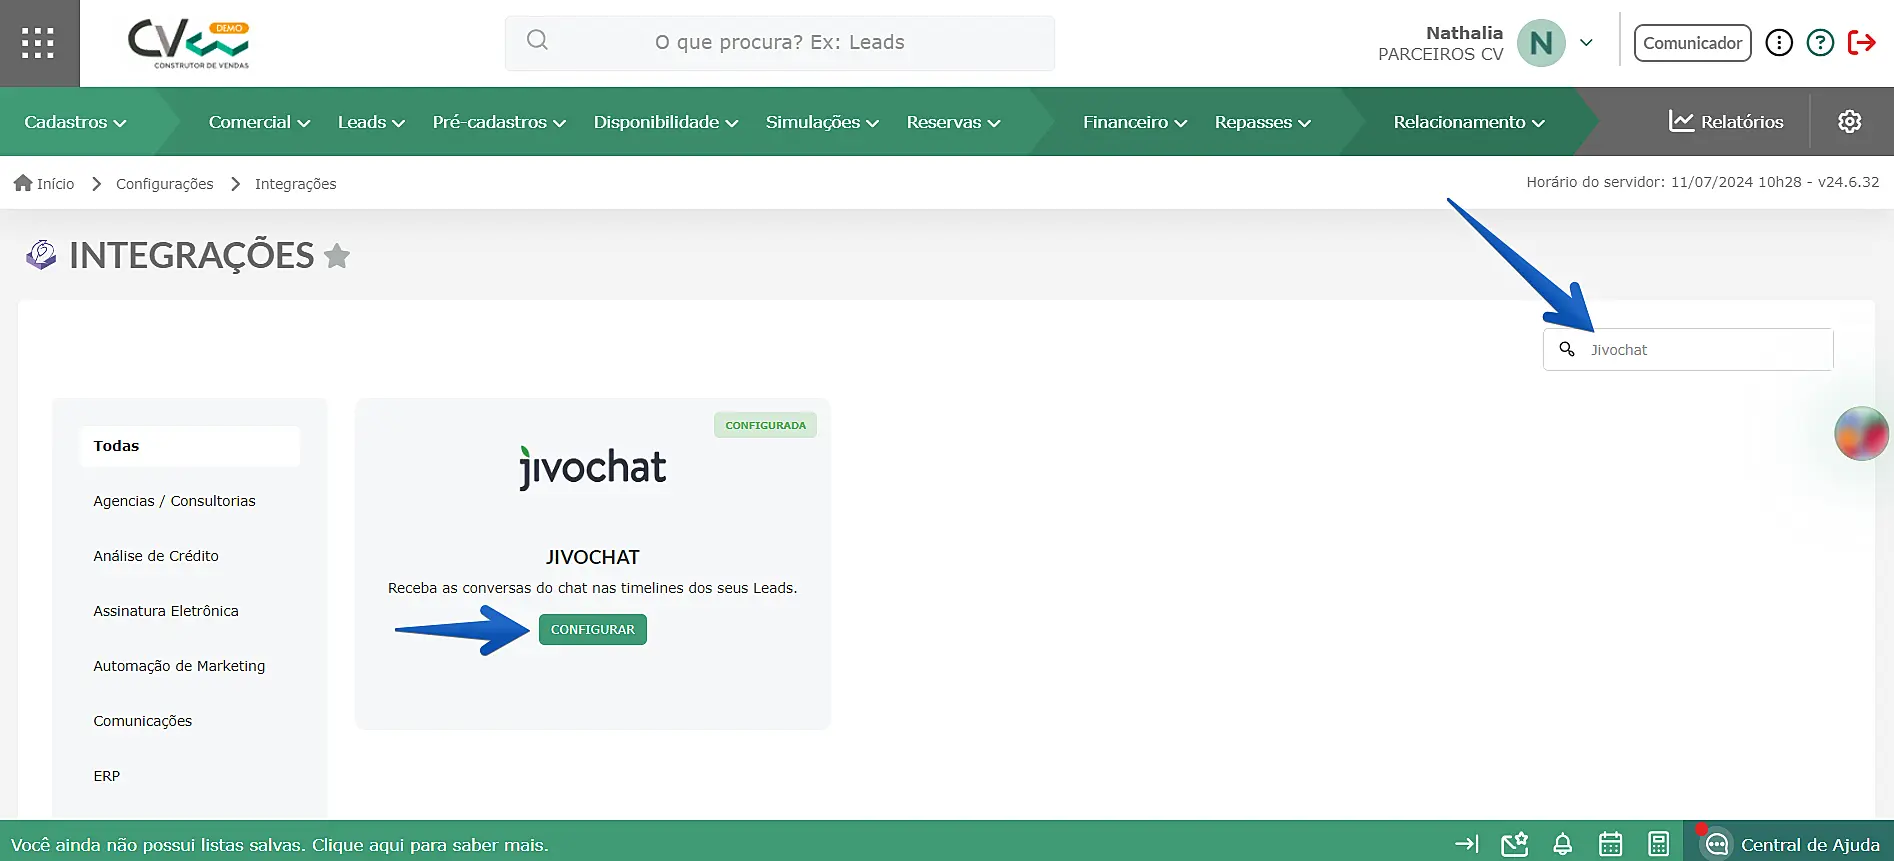Click the Integrações page title icon
This screenshot has height=861, width=1894.
coord(41,255)
